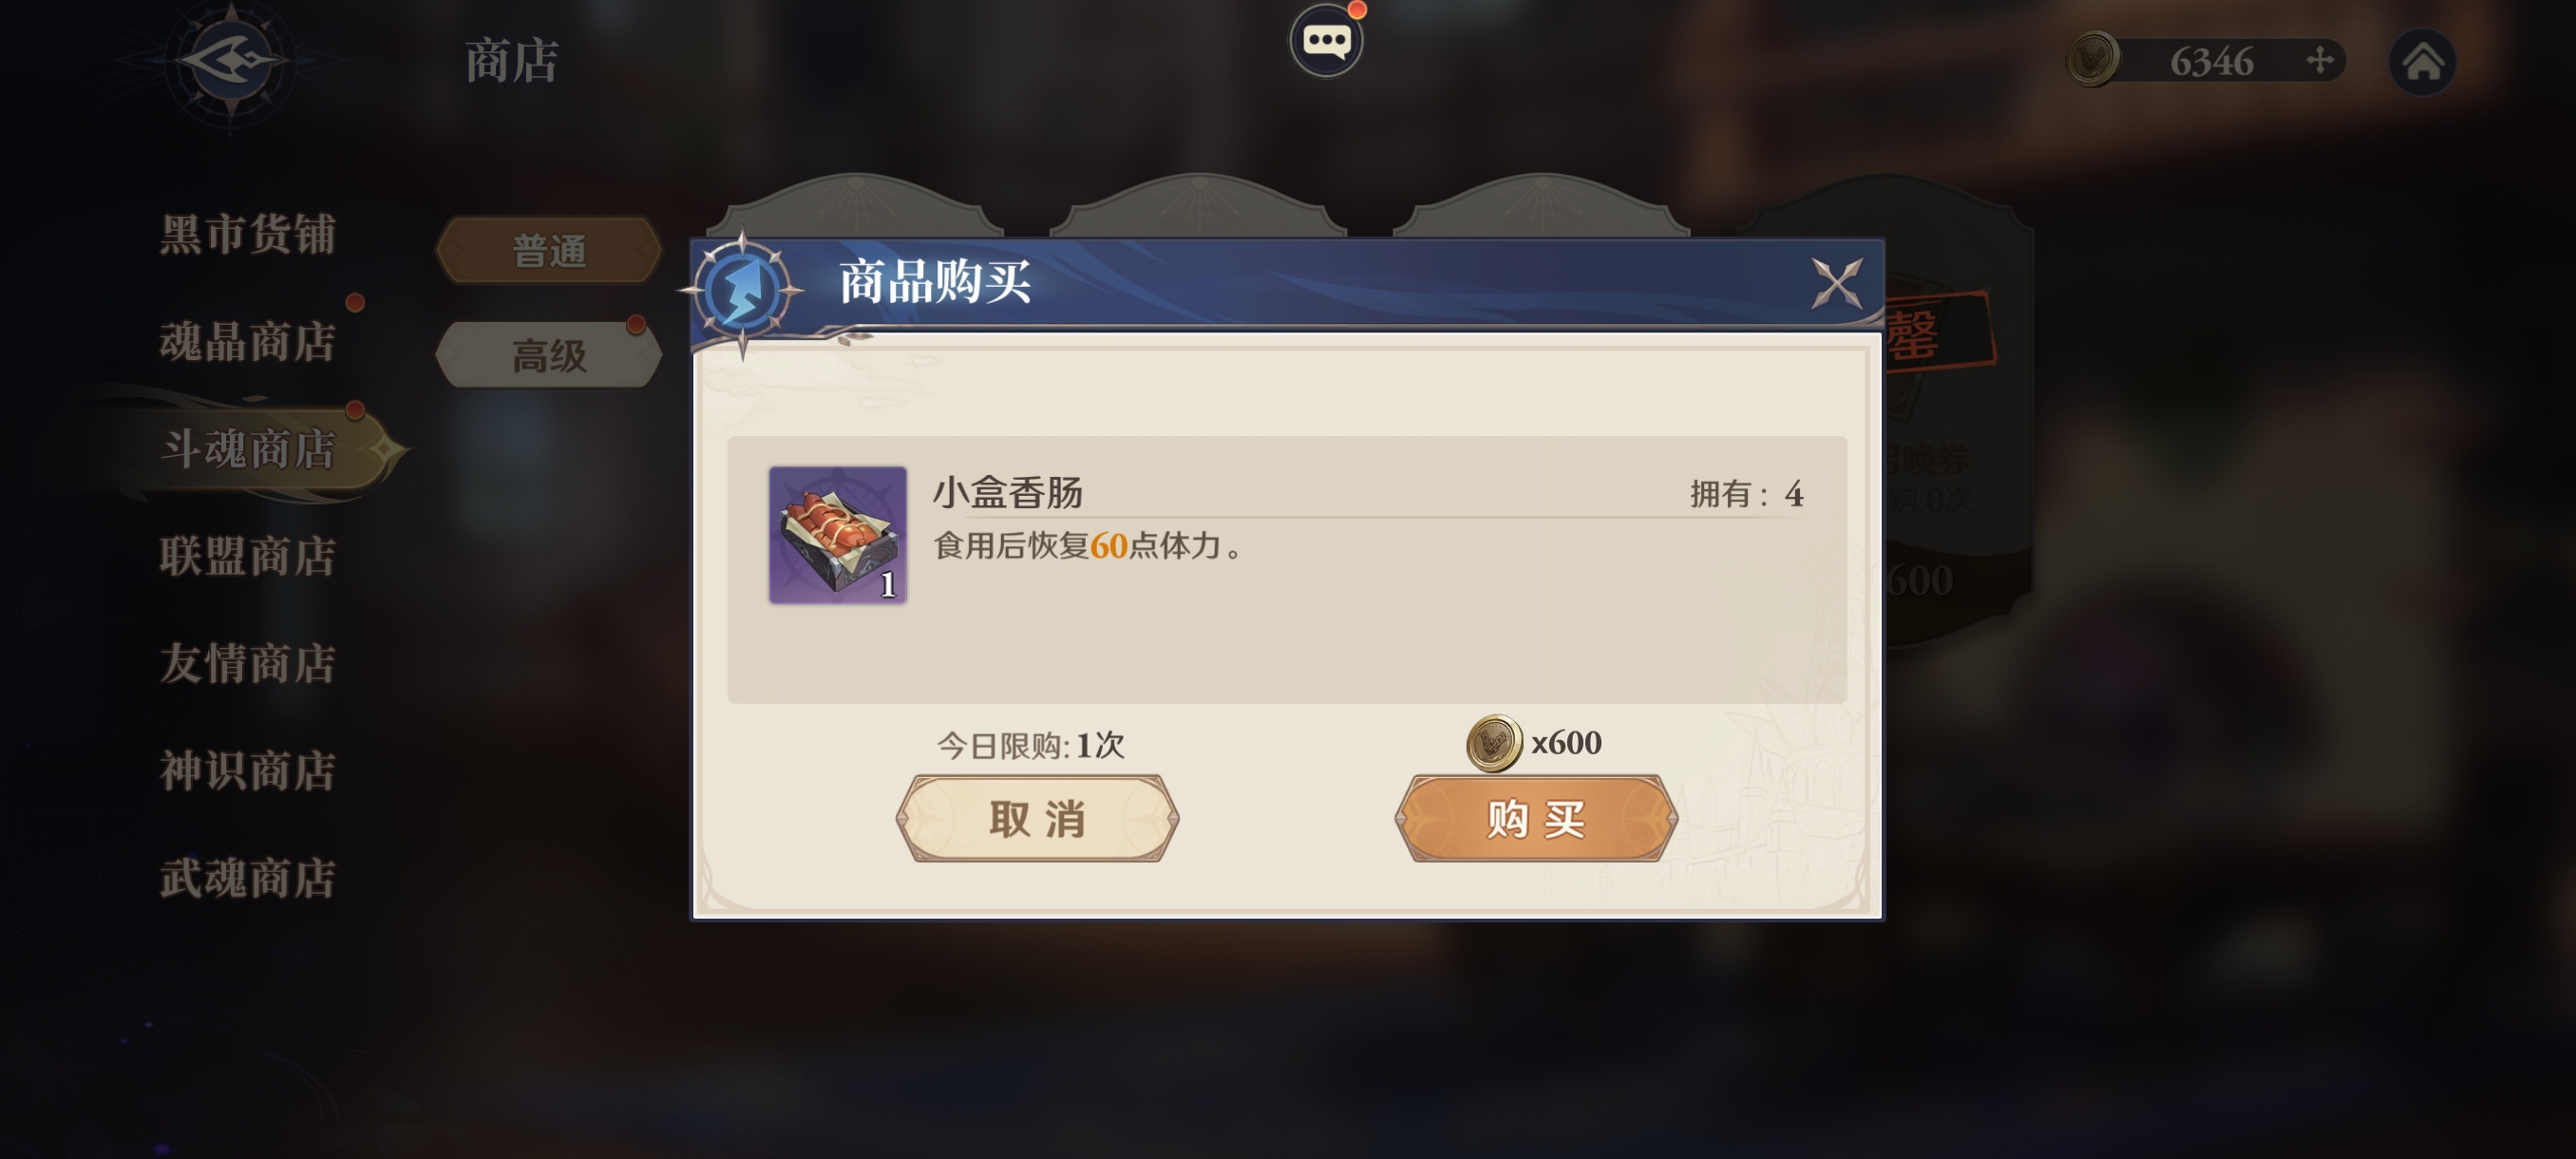Click the plus icon beside 6346 coins
Screen dimensions: 2576x1159
click(2320, 61)
